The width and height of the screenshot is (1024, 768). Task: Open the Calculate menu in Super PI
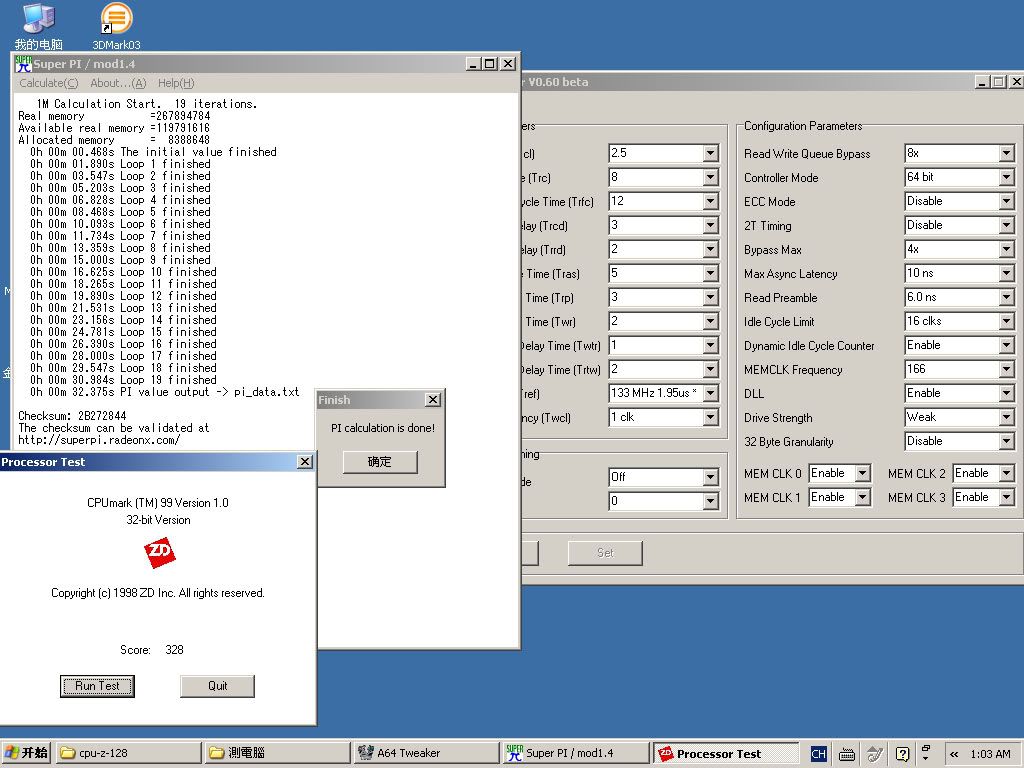click(x=48, y=83)
